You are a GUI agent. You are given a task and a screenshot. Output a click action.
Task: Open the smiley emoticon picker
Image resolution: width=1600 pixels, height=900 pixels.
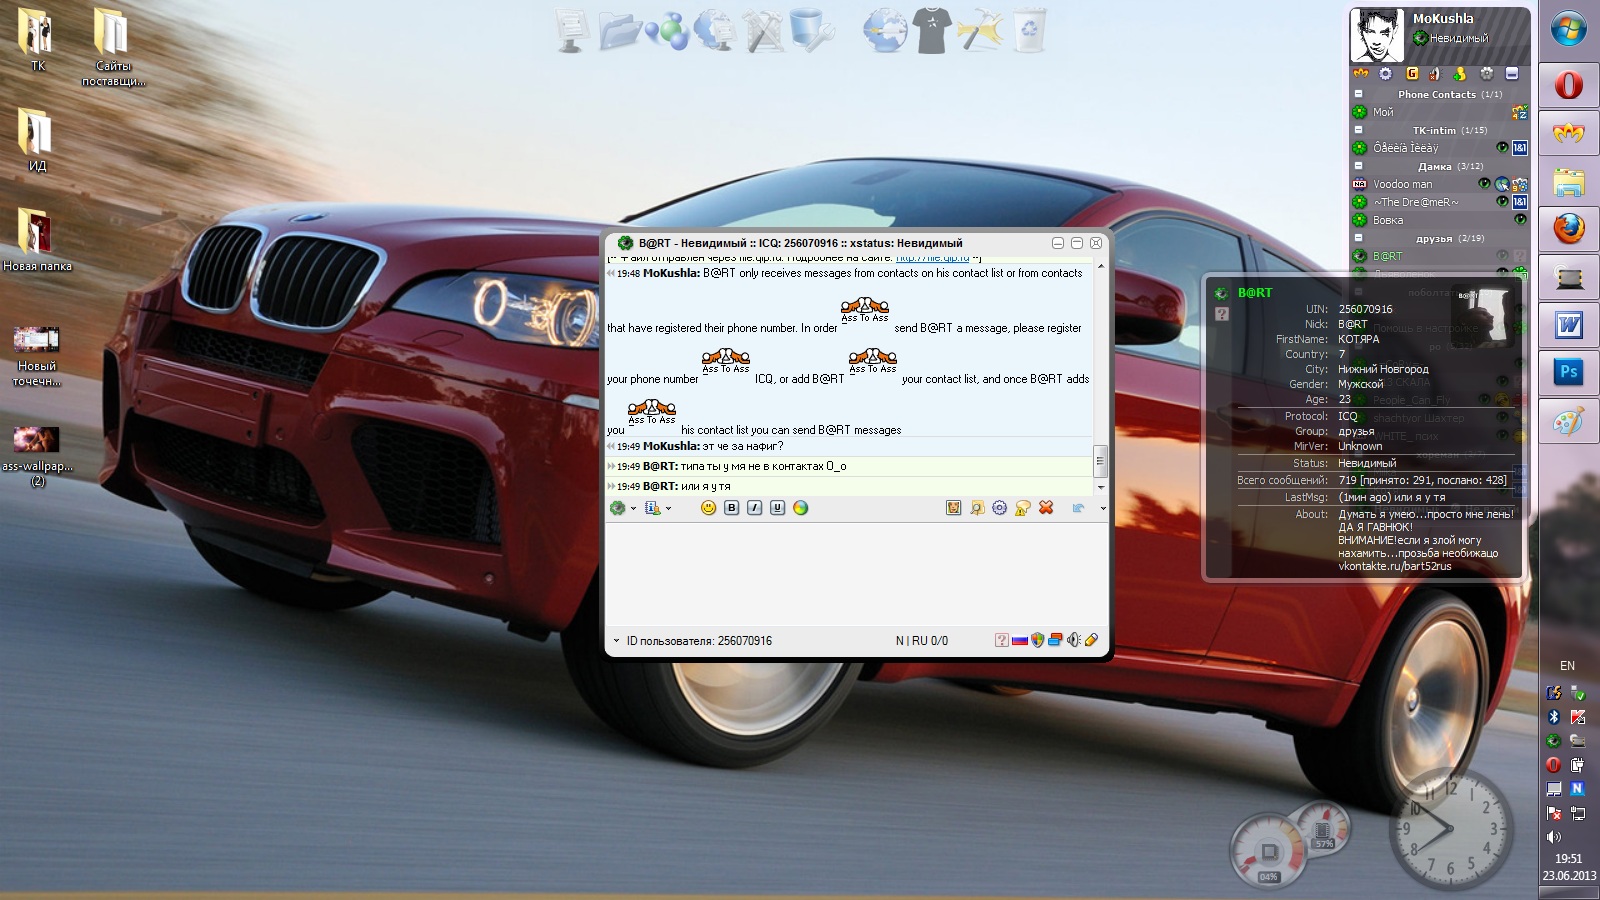click(708, 508)
